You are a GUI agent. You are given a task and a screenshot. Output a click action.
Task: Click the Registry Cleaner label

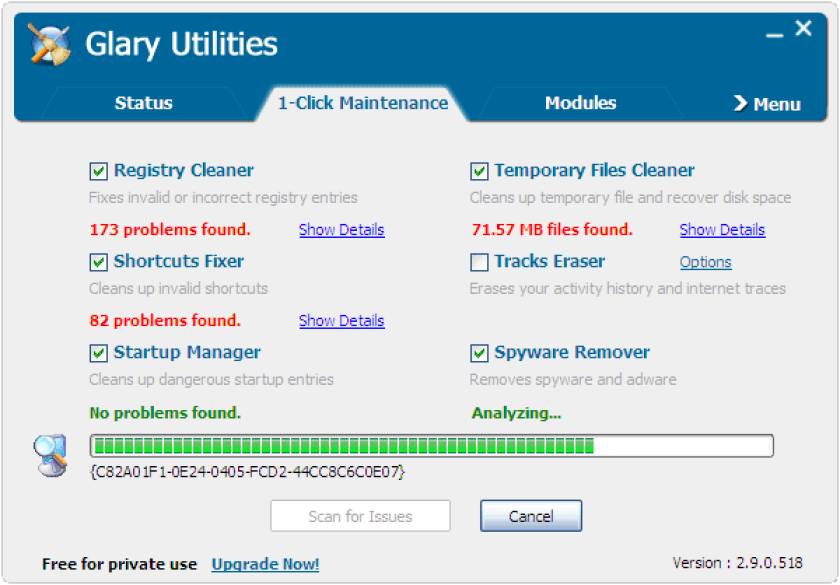click(x=184, y=170)
